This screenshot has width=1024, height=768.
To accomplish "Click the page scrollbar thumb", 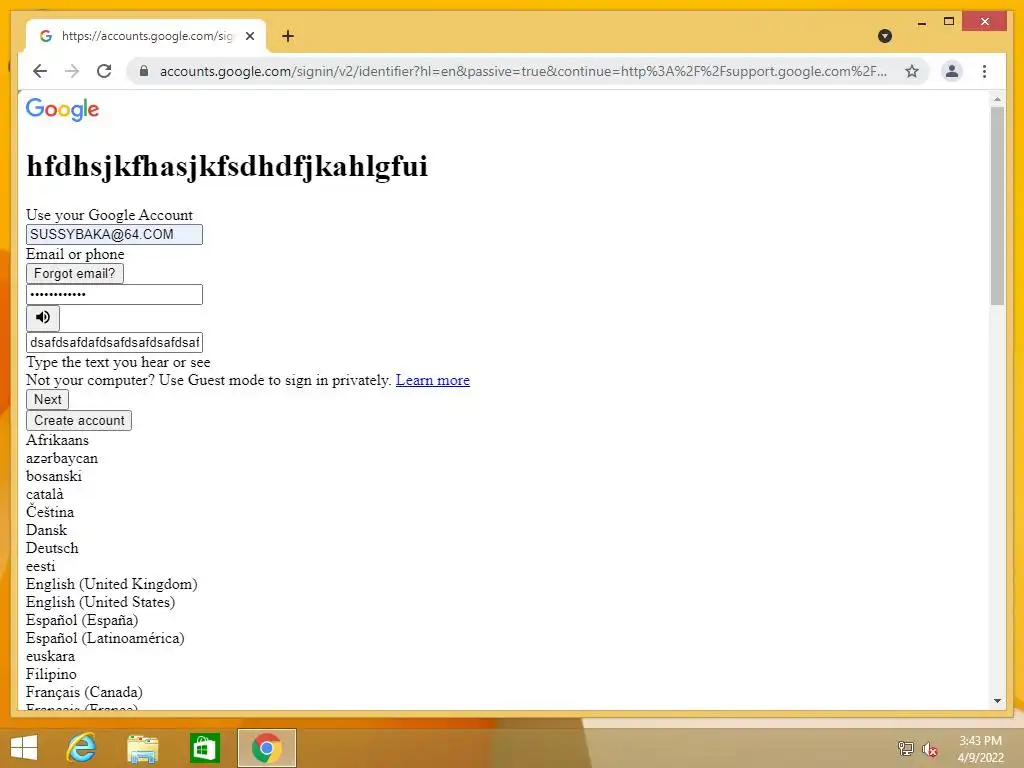I will click(x=997, y=206).
